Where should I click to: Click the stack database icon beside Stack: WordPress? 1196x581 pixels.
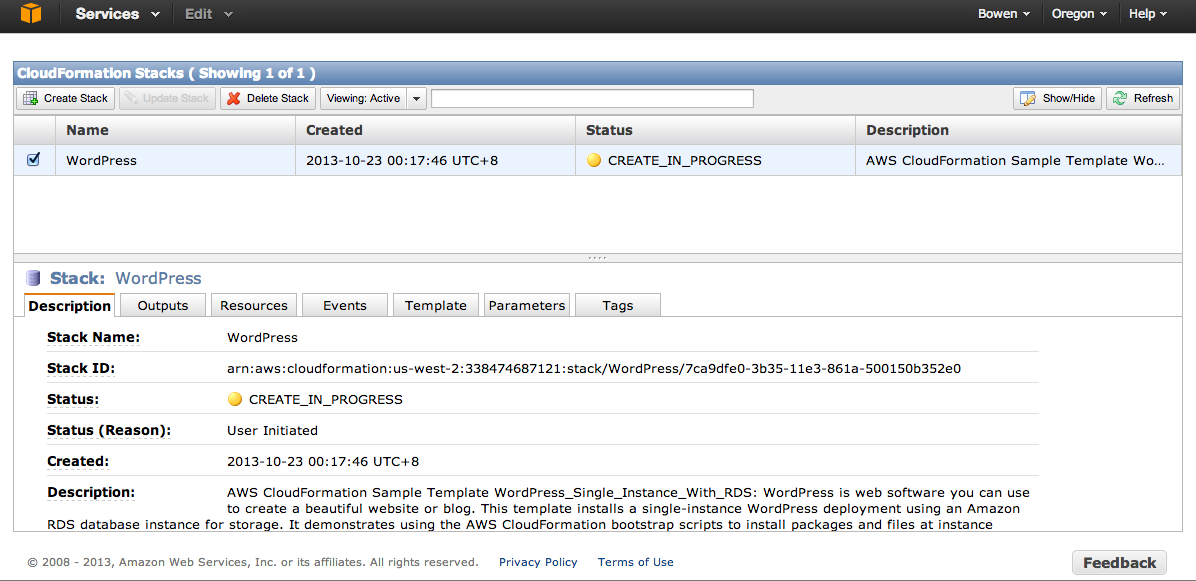point(33,278)
